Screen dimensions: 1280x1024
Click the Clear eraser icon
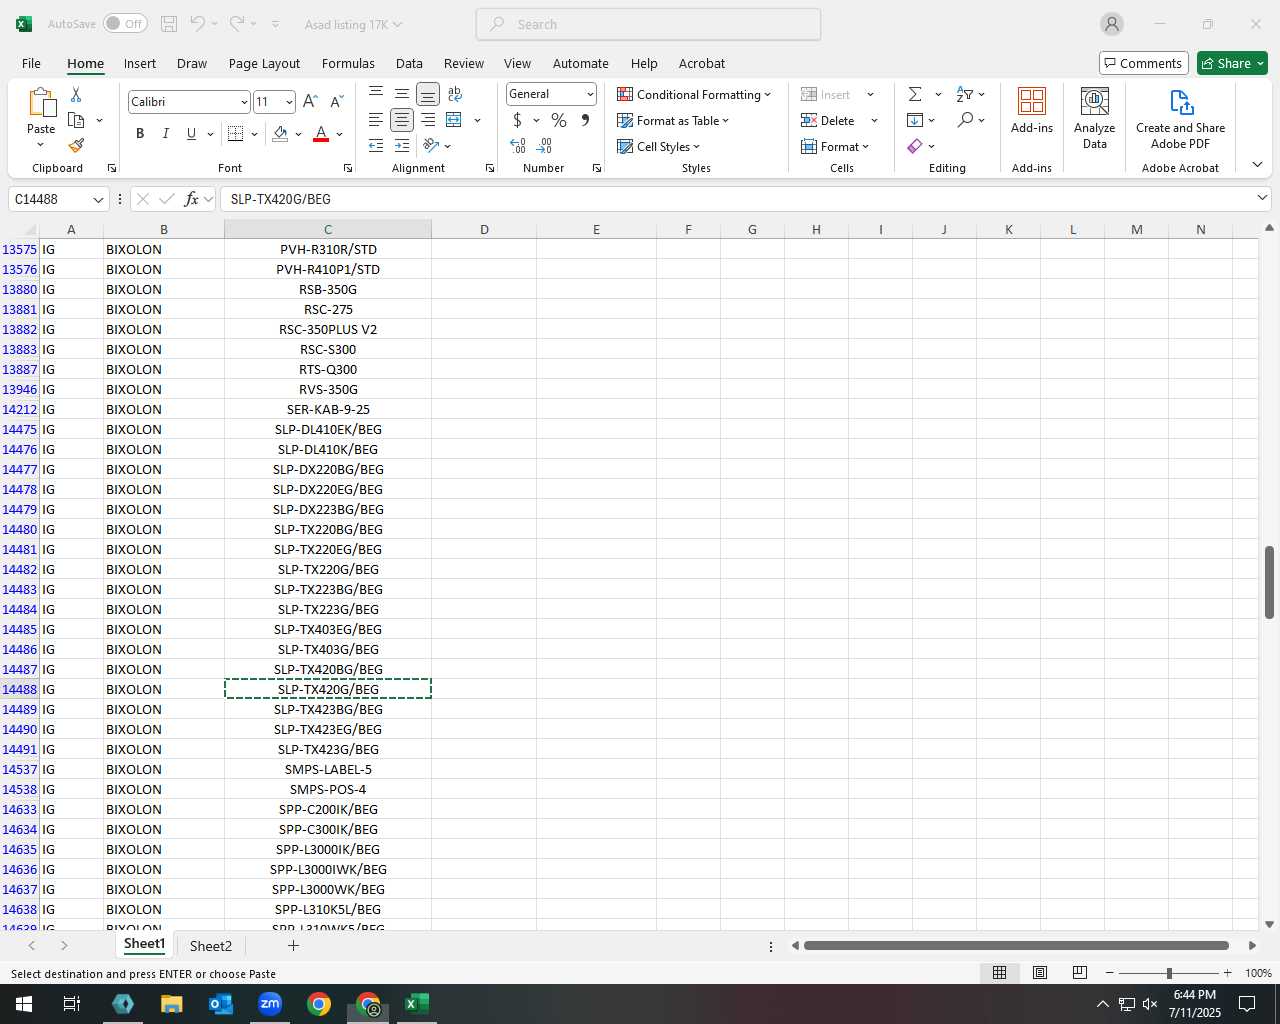tap(915, 146)
